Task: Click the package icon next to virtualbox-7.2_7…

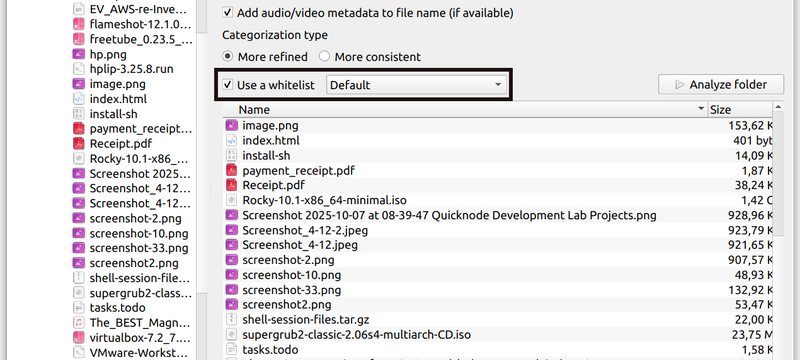Action: (x=79, y=337)
